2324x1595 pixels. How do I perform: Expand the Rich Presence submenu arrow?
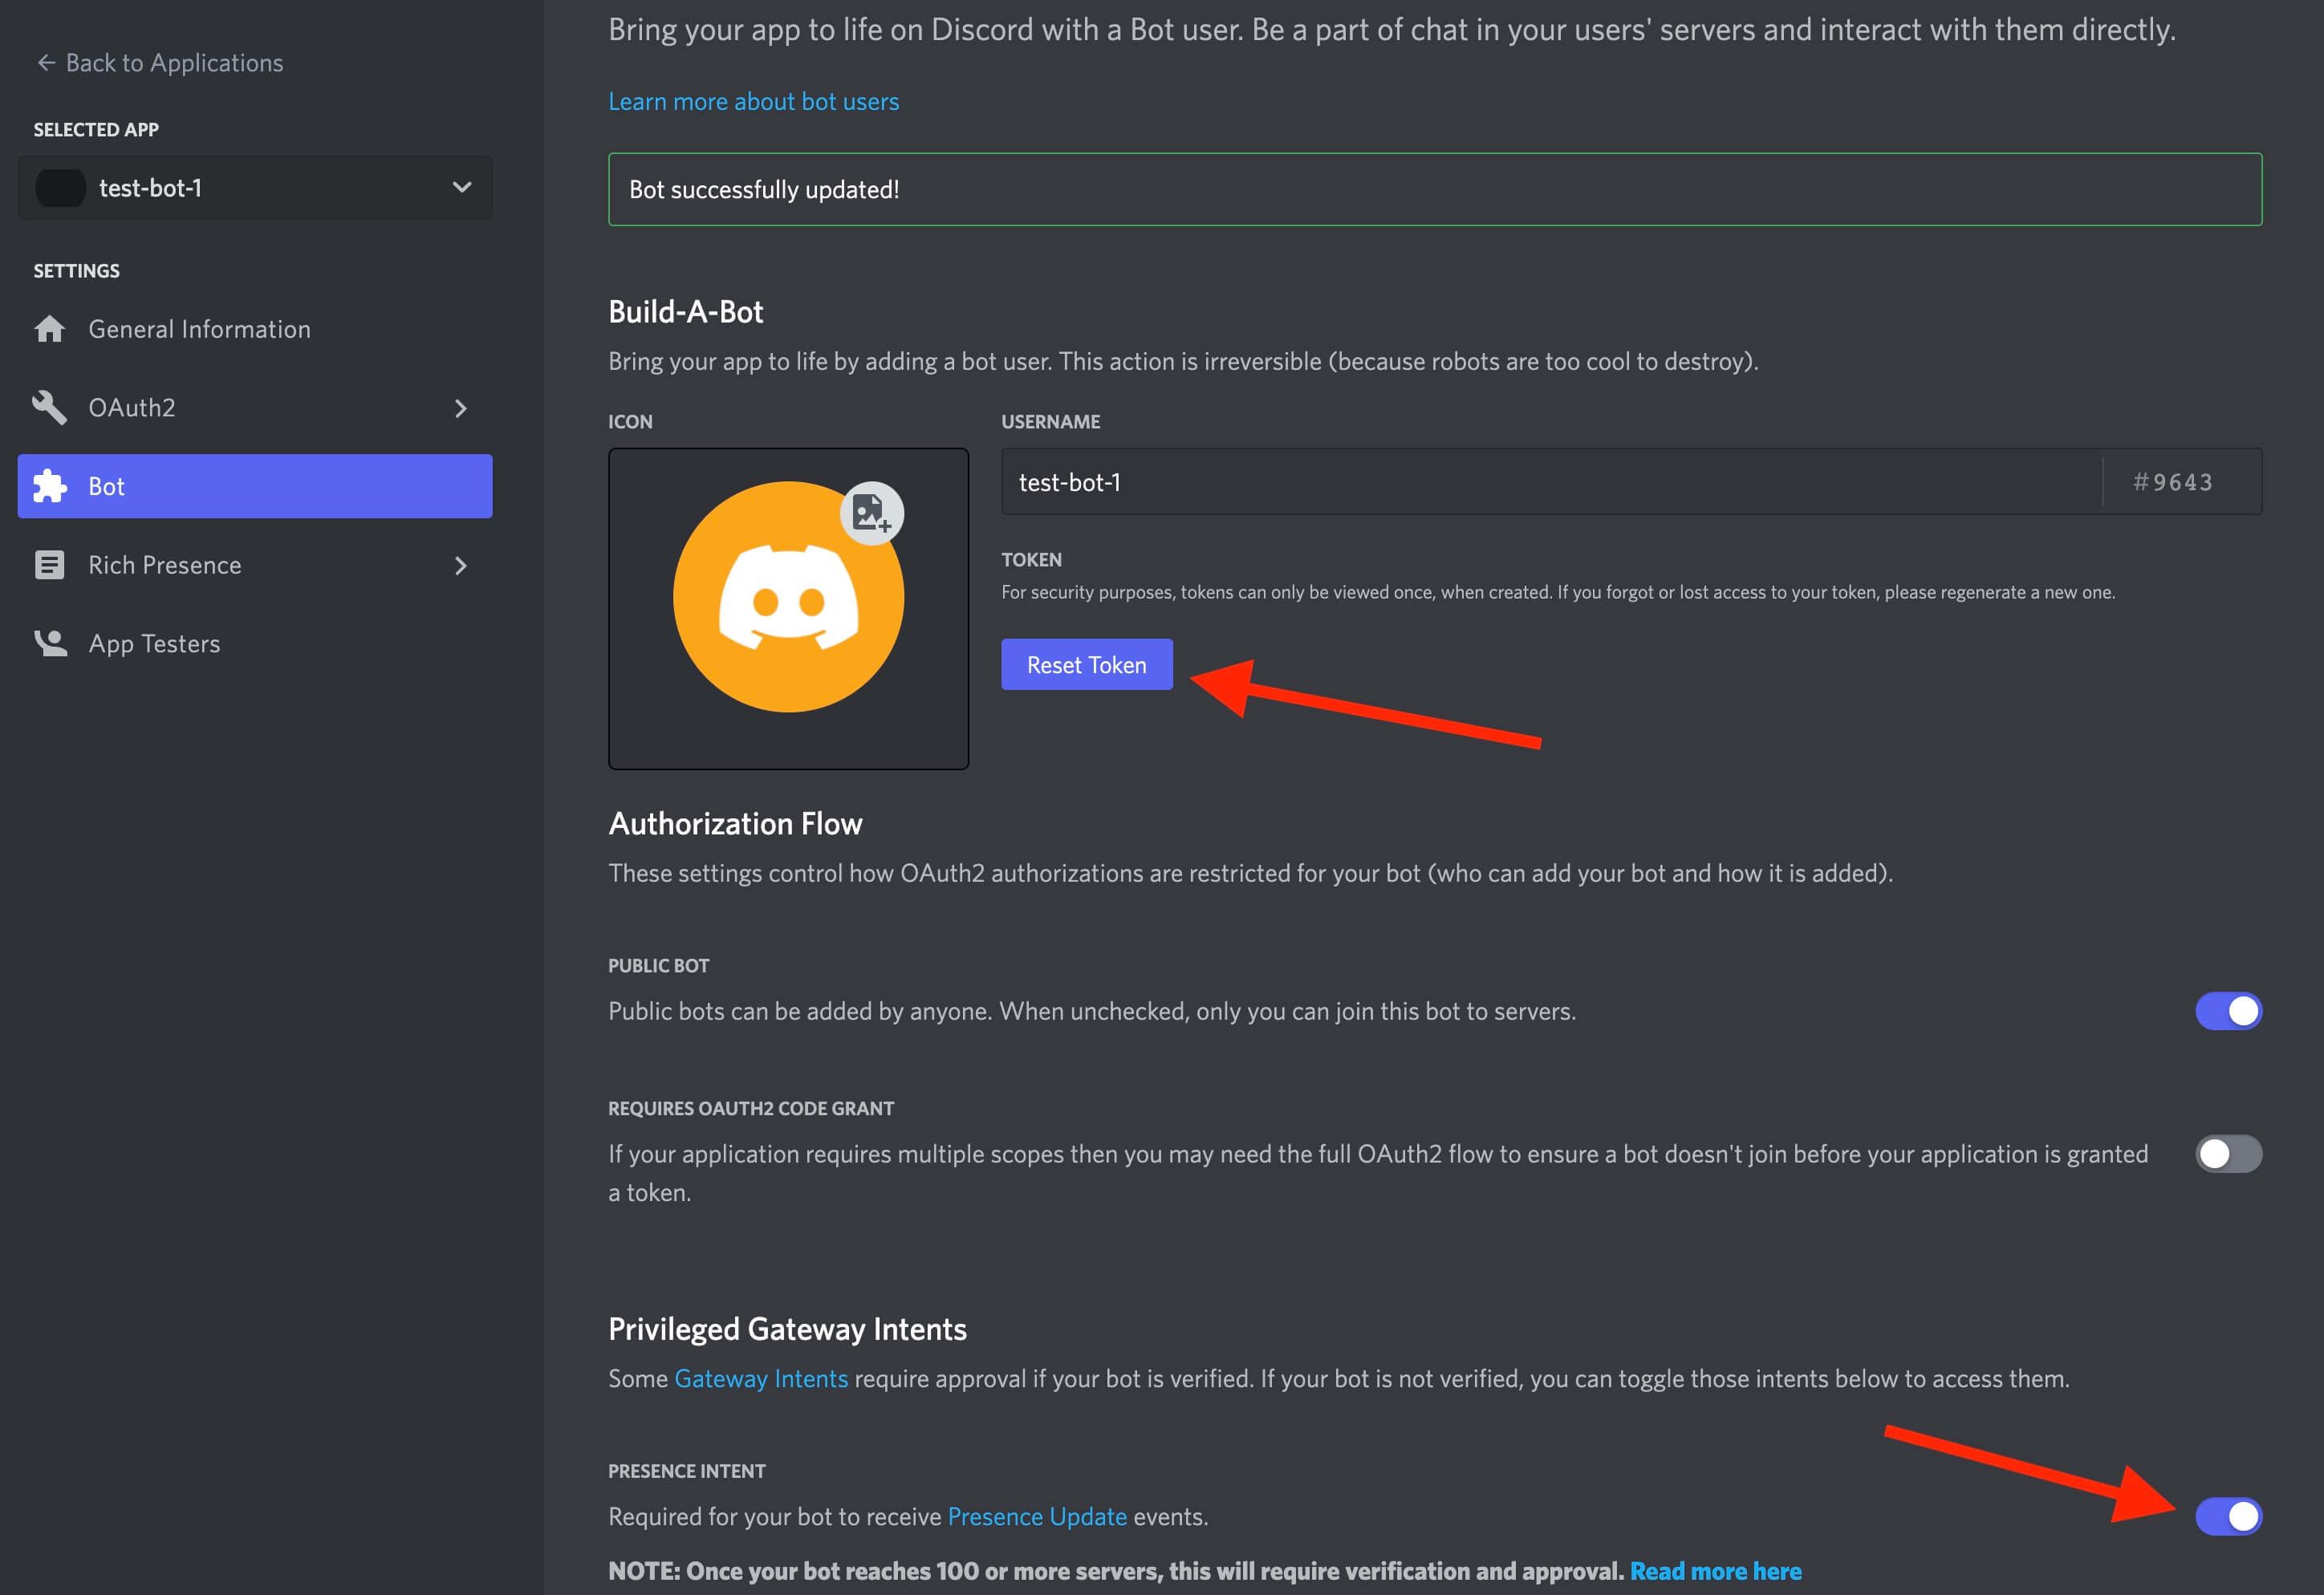click(x=461, y=565)
